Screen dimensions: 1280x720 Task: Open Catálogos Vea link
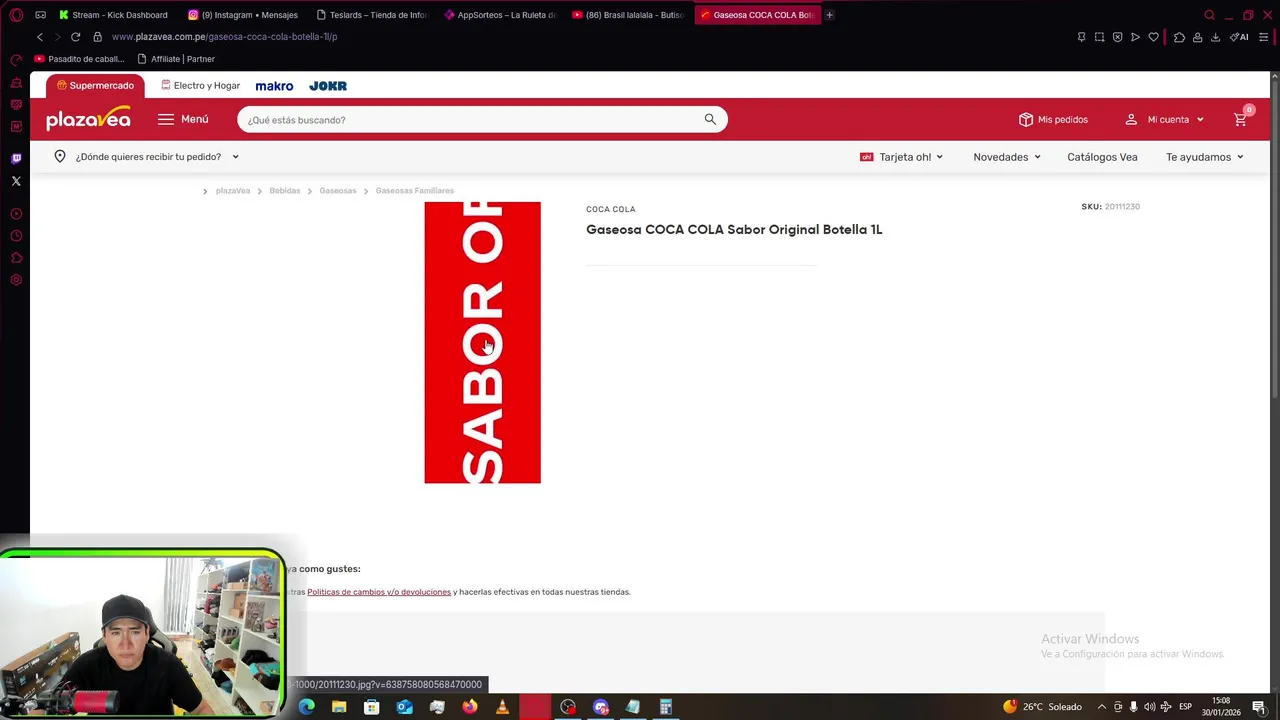(1102, 157)
